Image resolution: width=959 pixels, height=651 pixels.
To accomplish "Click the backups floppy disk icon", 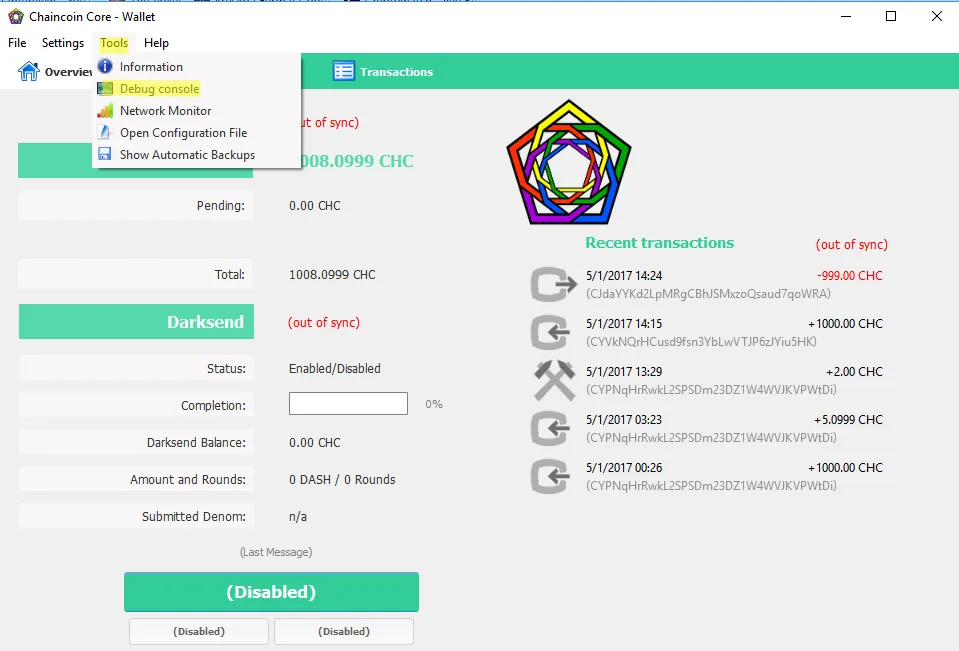I will pyautogui.click(x=105, y=154).
